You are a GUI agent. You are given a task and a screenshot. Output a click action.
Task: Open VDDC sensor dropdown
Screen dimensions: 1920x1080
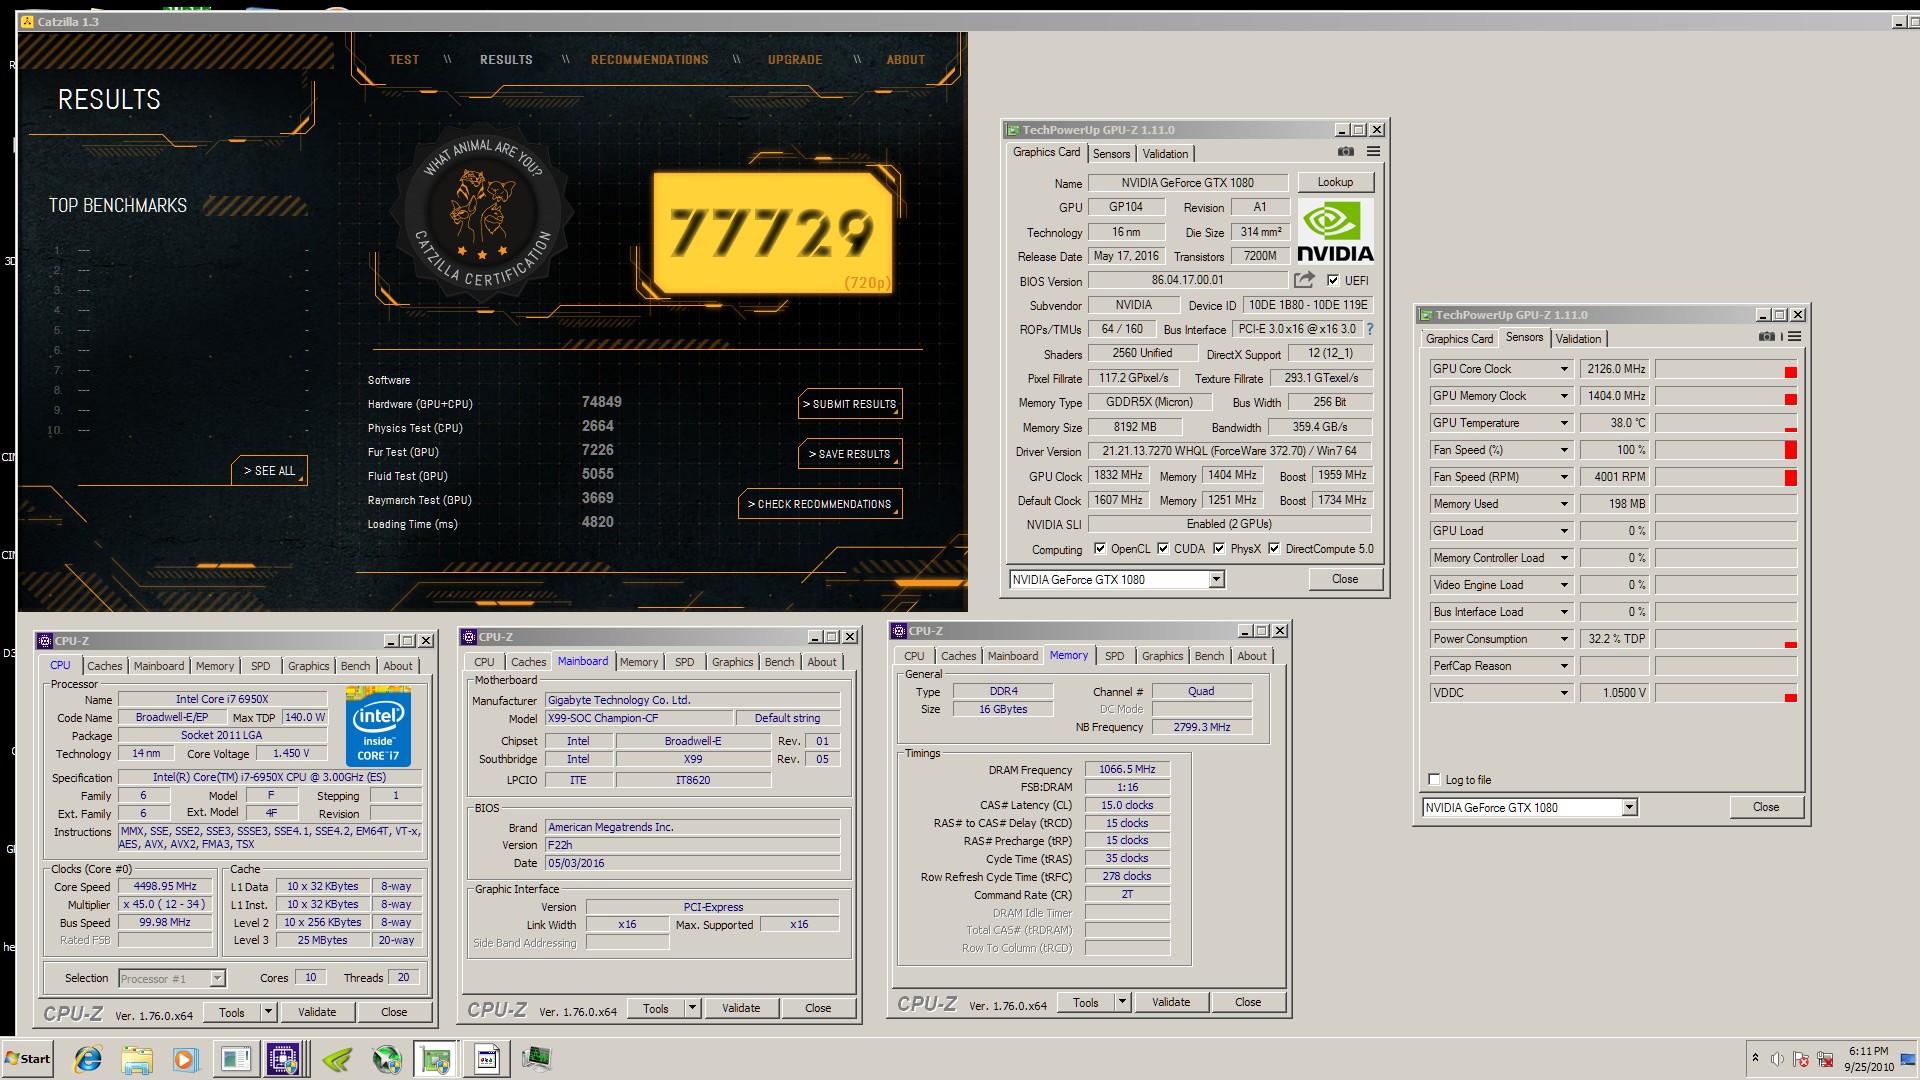1565,693
